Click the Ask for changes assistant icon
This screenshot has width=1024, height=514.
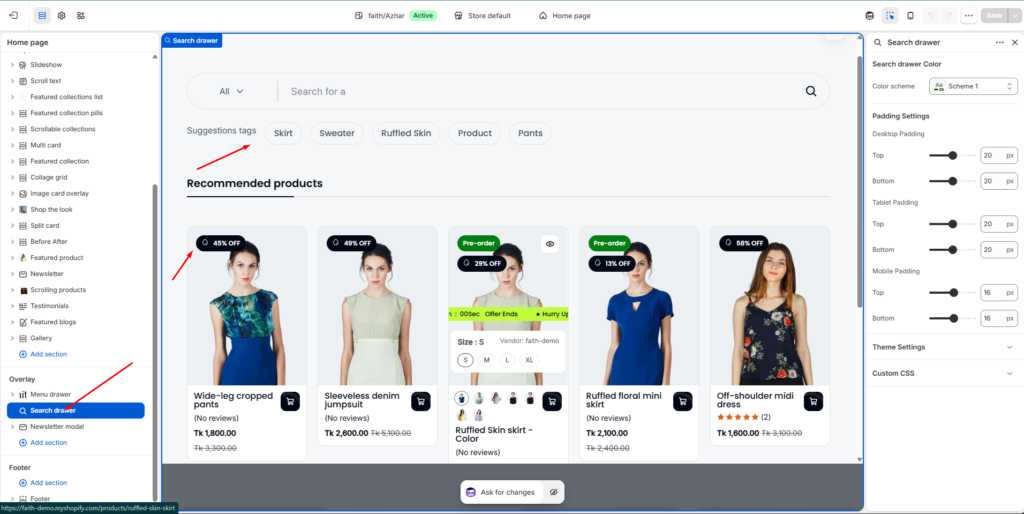[x=471, y=492]
